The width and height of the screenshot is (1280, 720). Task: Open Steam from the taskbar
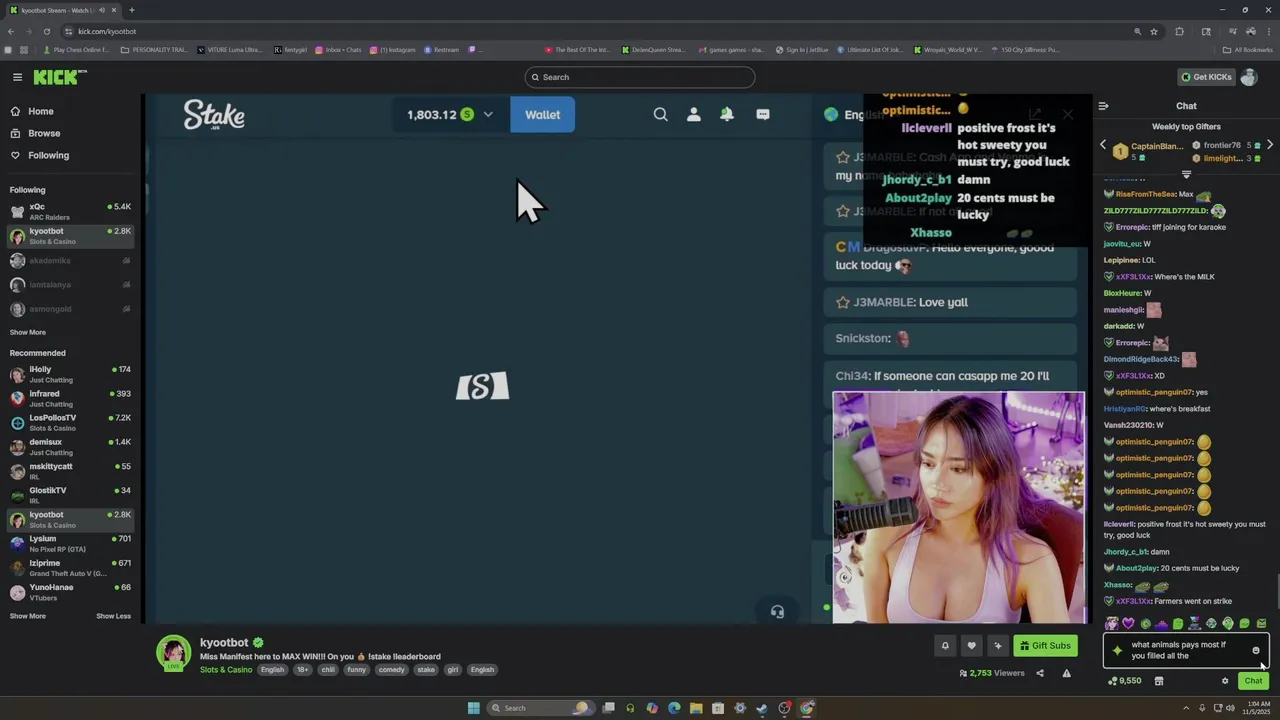762,708
